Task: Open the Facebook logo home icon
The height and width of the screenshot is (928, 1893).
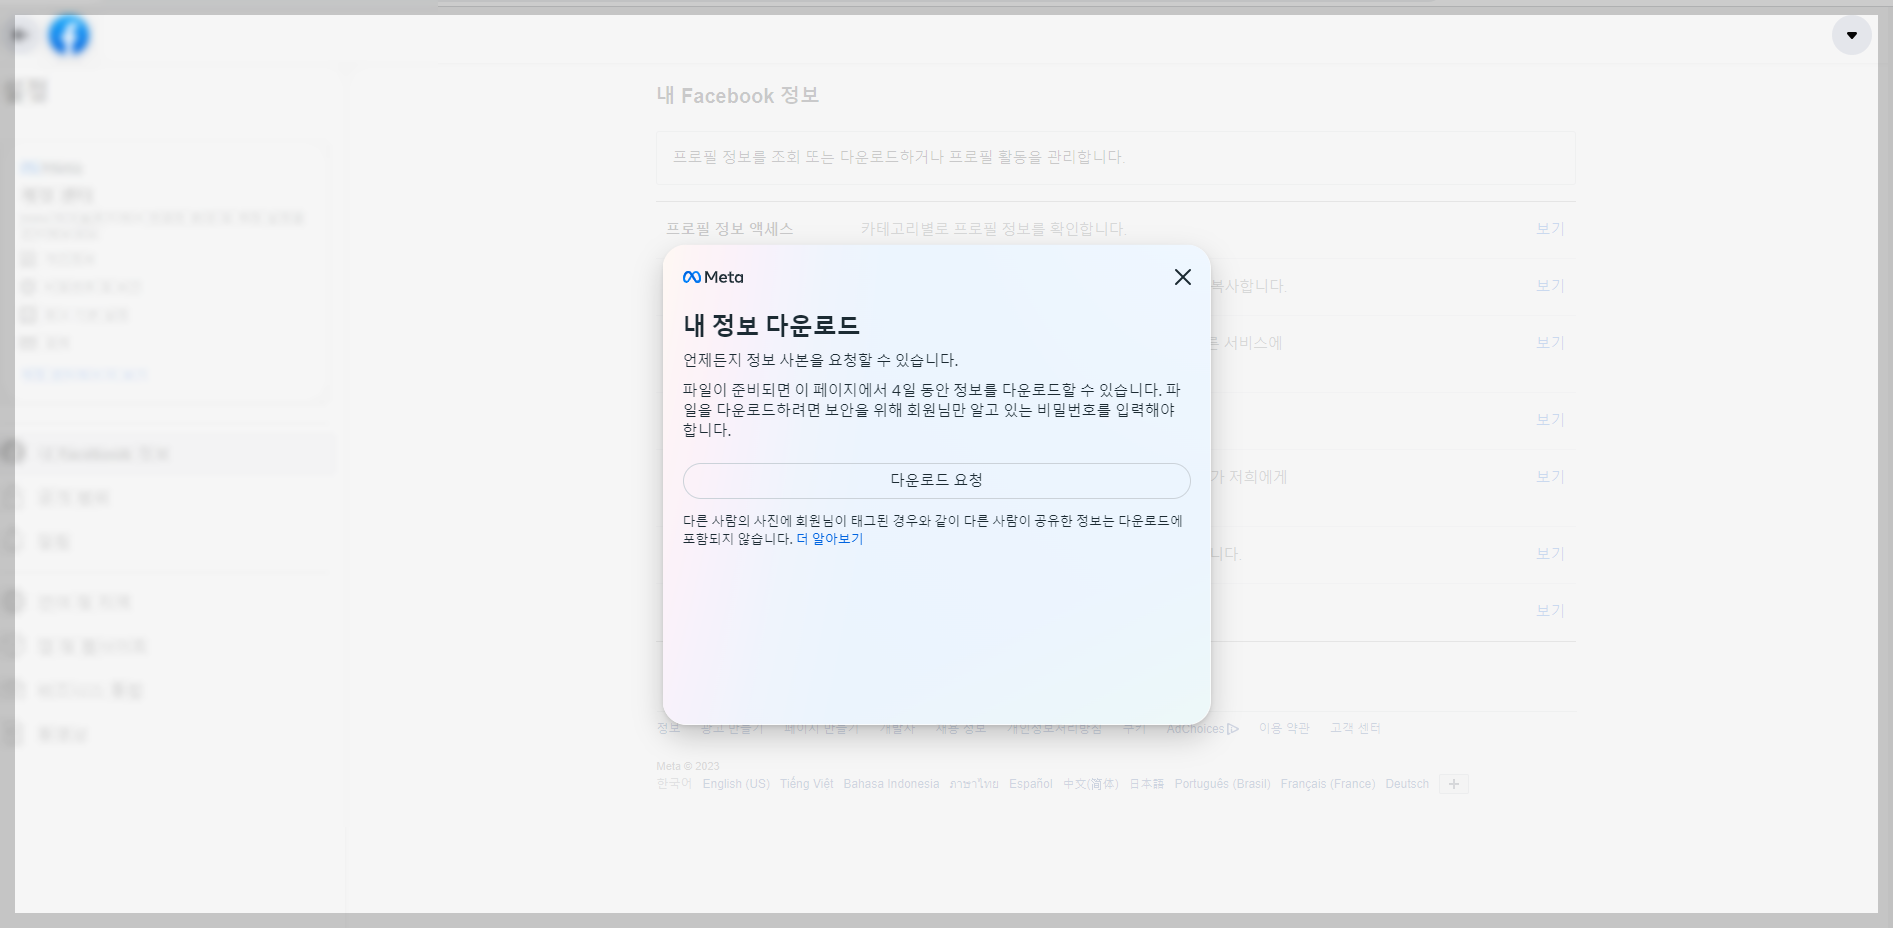Action: coord(69,36)
